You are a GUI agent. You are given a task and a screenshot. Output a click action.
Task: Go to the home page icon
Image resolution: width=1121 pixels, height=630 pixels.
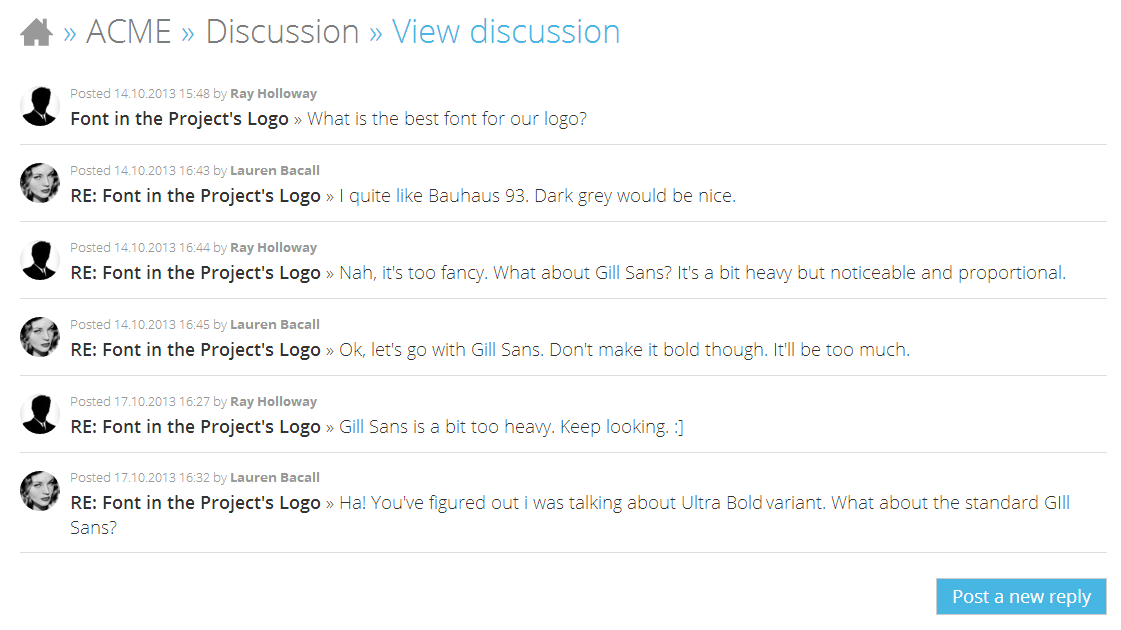(x=36, y=32)
